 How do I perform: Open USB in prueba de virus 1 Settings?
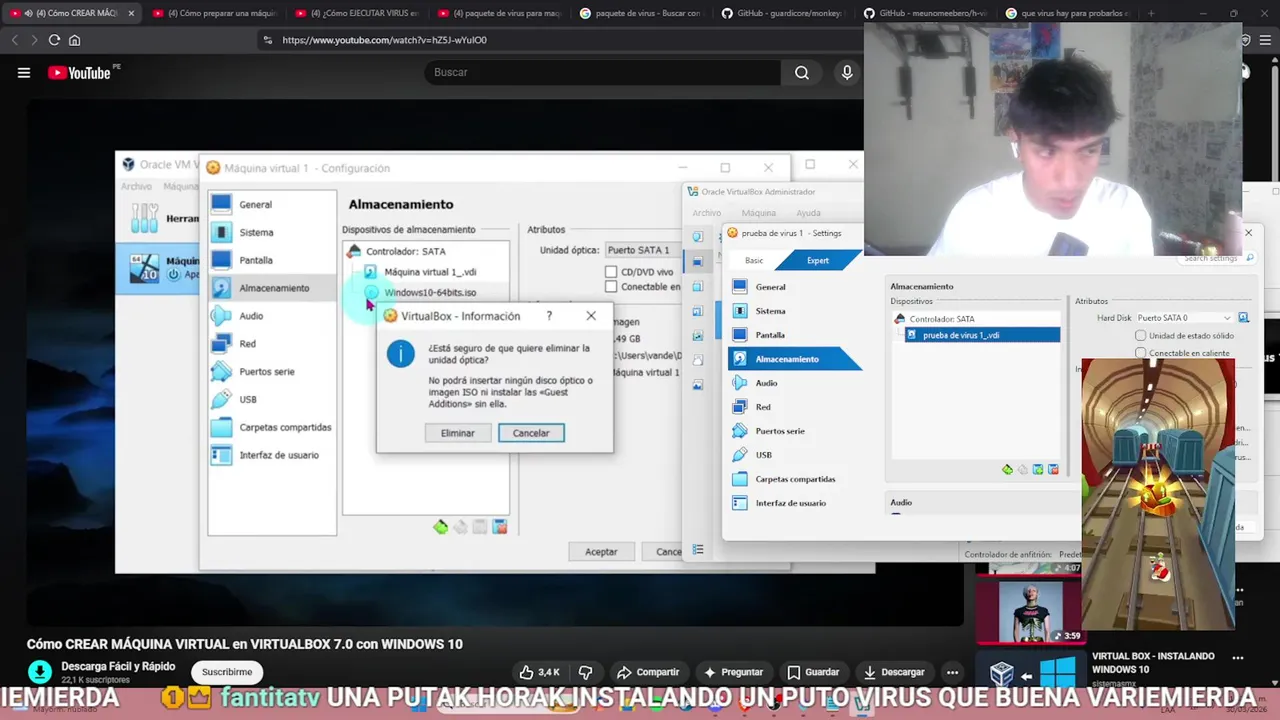click(764, 455)
